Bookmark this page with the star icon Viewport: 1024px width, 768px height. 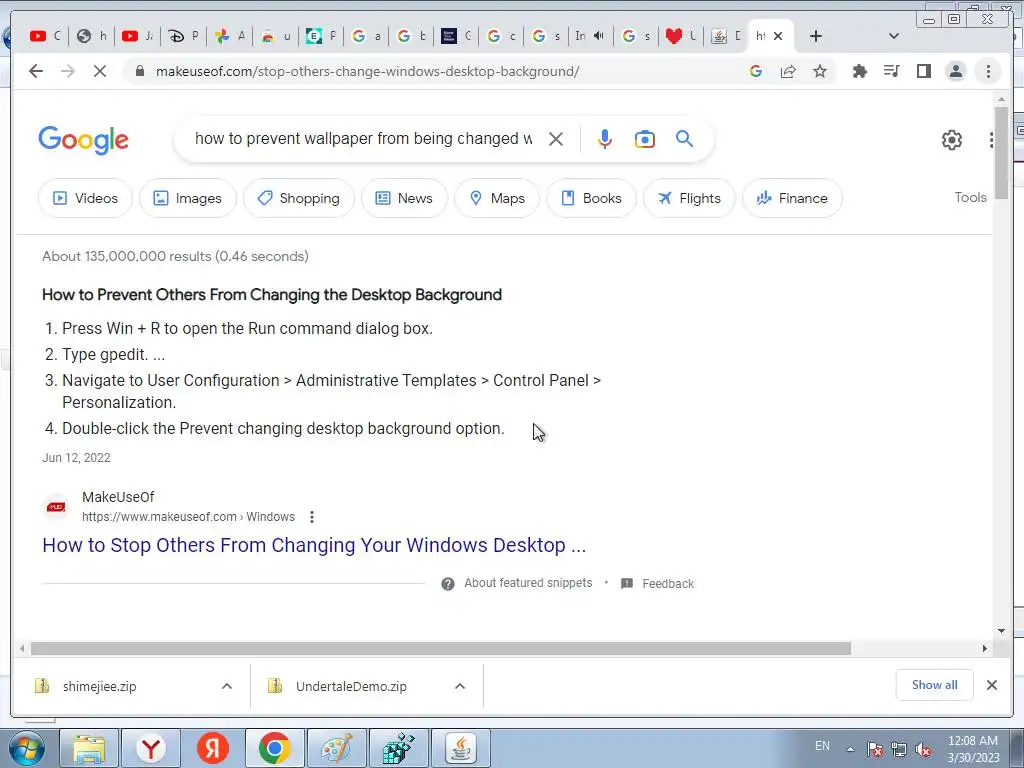820,71
